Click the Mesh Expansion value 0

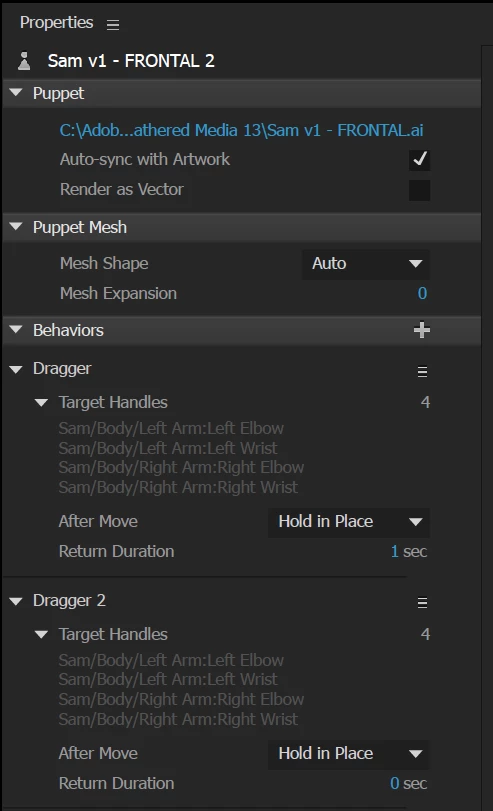pyautogui.click(x=422, y=294)
